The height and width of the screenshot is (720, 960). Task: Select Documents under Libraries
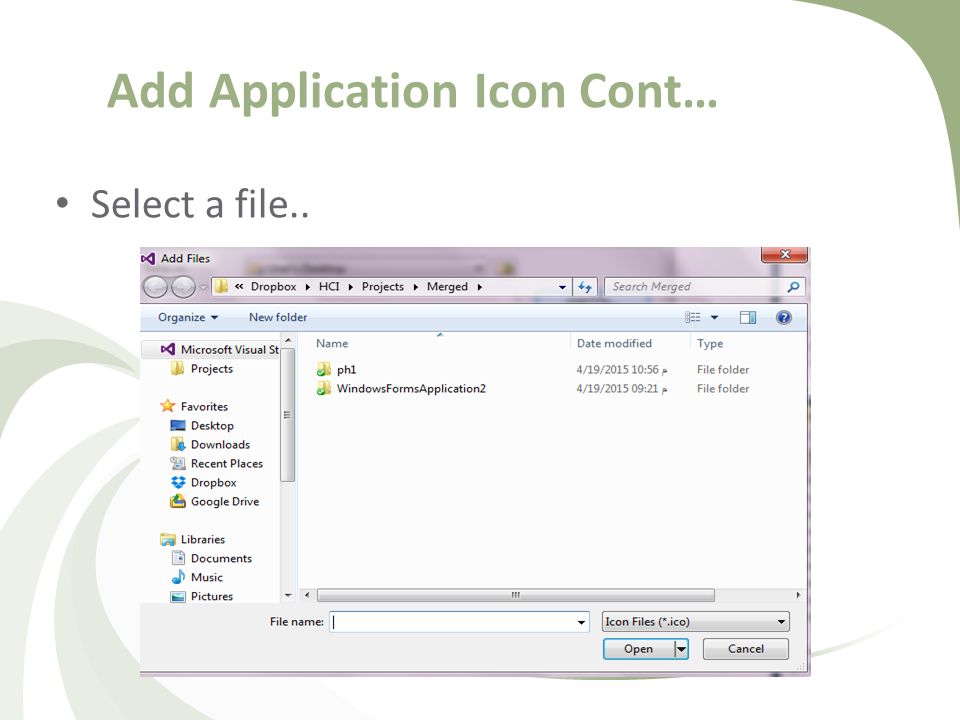[x=221, y=558]
